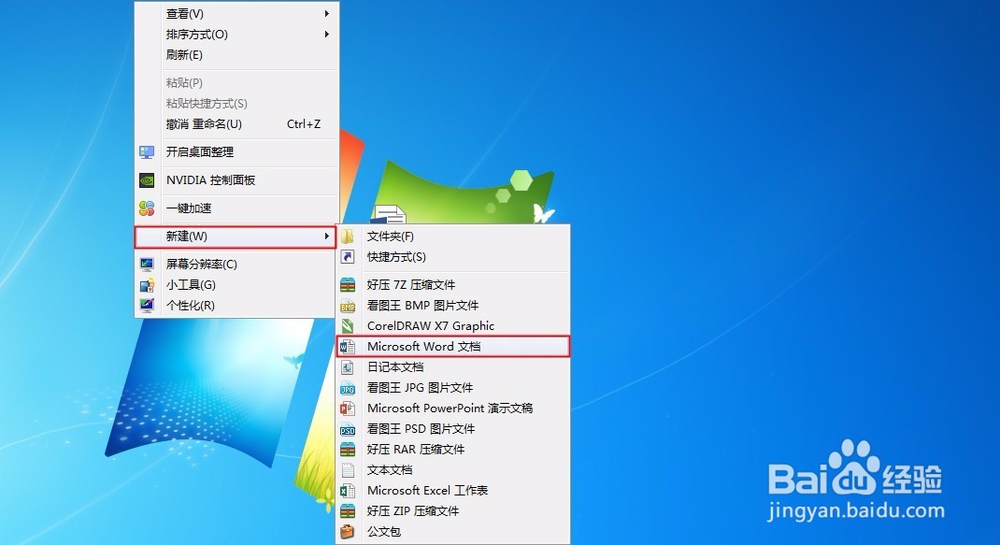Click the NVIDIA control panel icon

point(147,180)
